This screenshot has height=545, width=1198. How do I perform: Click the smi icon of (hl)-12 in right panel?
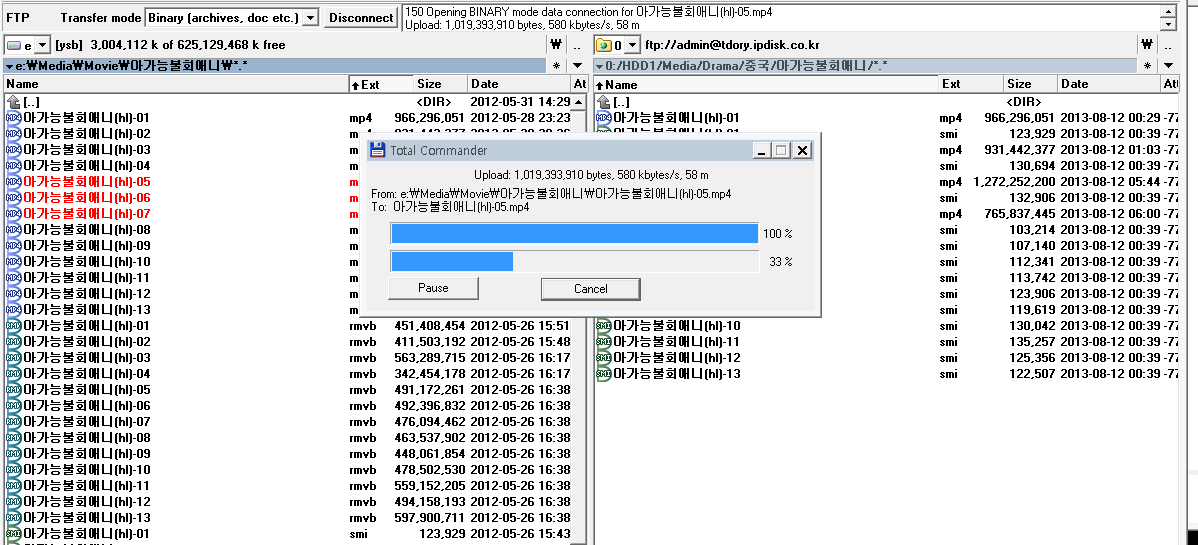point(604,358)
